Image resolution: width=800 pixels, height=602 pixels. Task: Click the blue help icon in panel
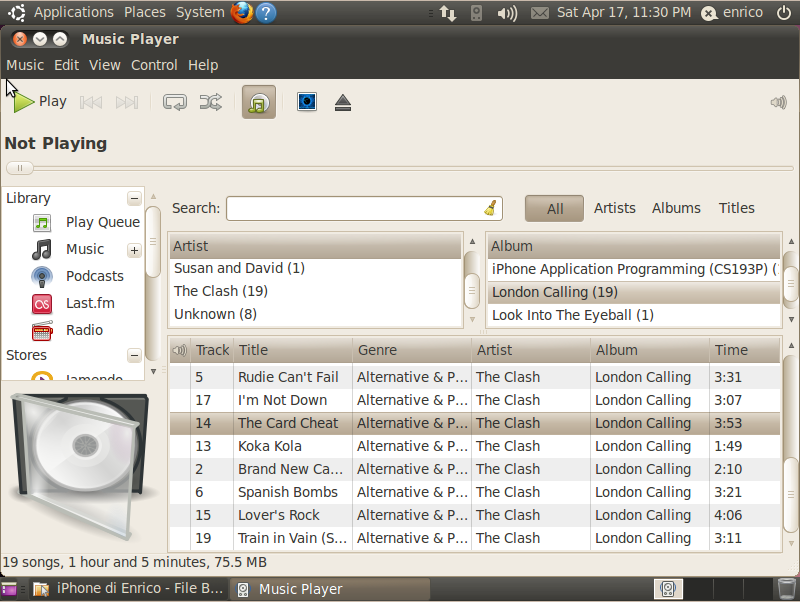click(266, 13)
